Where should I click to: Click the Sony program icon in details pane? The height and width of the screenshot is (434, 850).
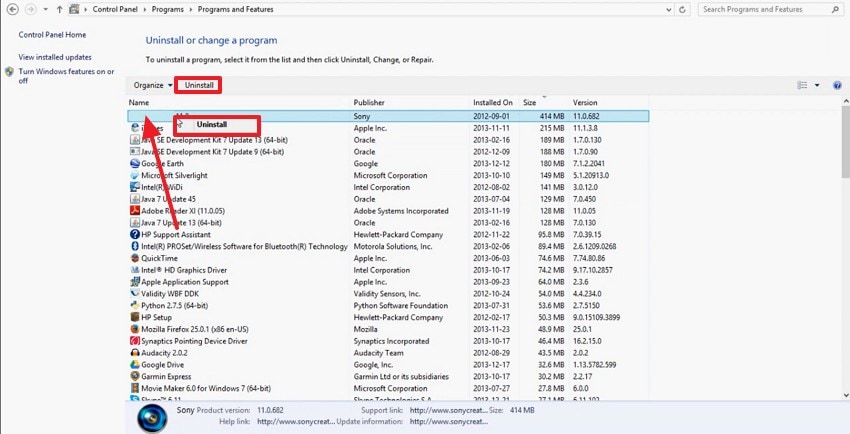tap(152, 418)
